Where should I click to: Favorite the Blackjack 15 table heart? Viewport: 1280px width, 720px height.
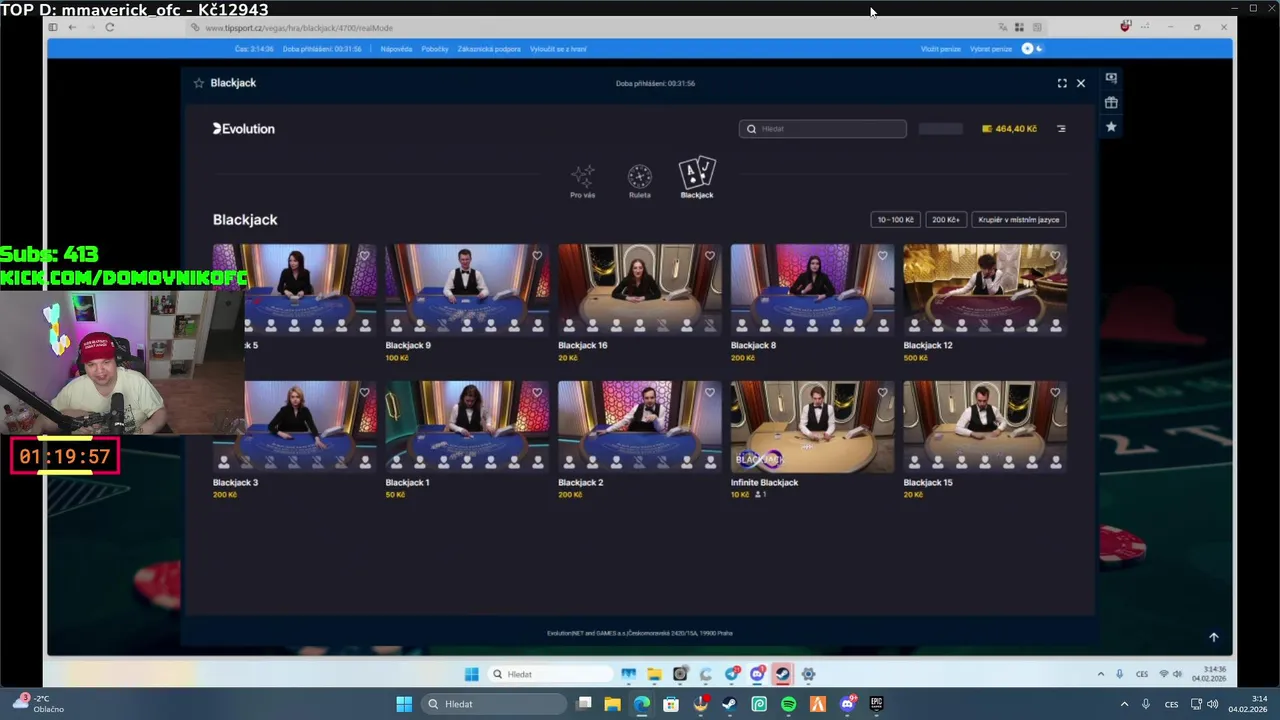(x=1055, y=393)
